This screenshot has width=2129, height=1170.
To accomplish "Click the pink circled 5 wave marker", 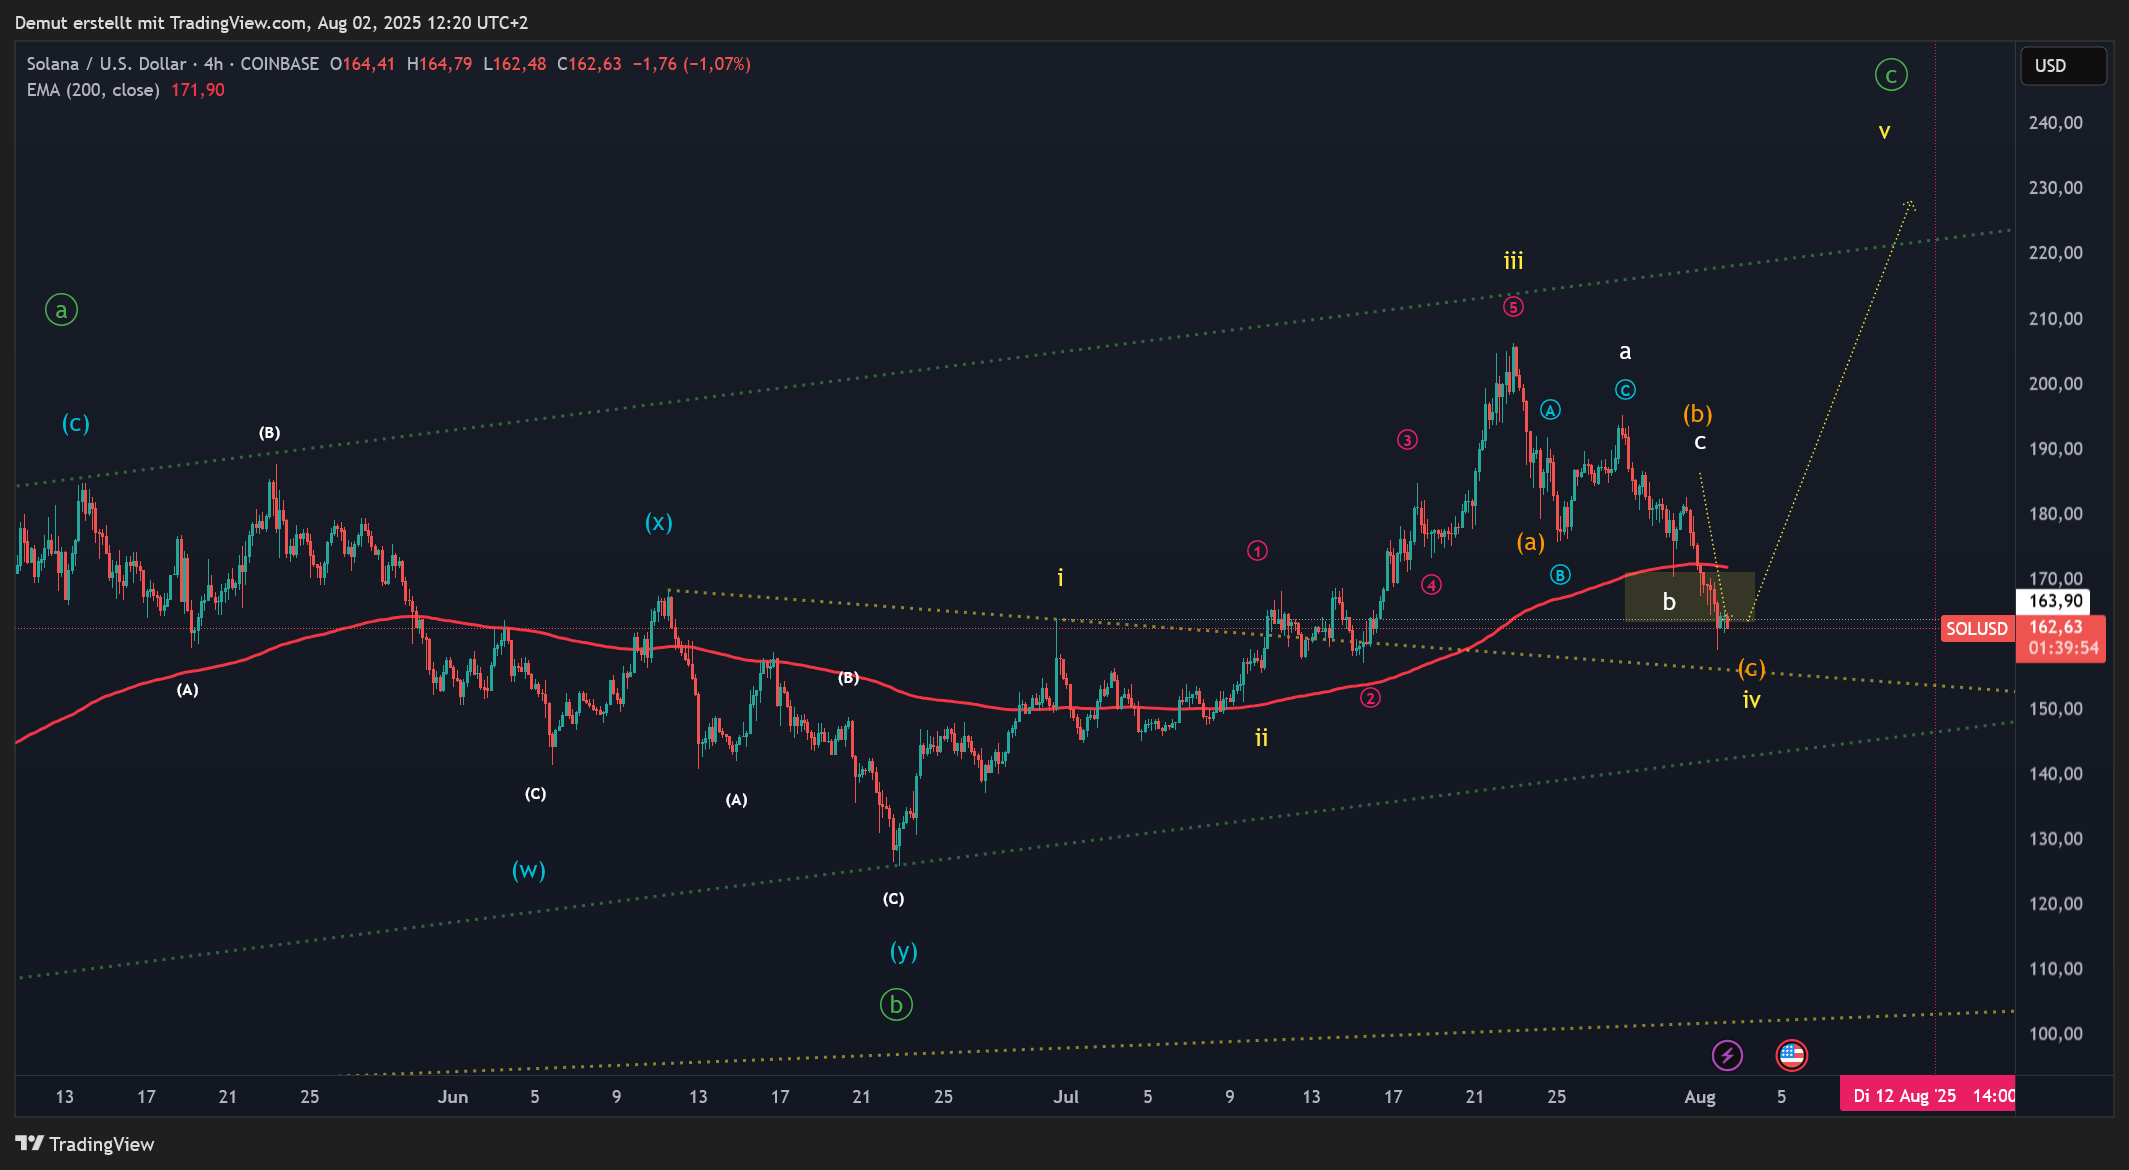I will [1513, 307].
